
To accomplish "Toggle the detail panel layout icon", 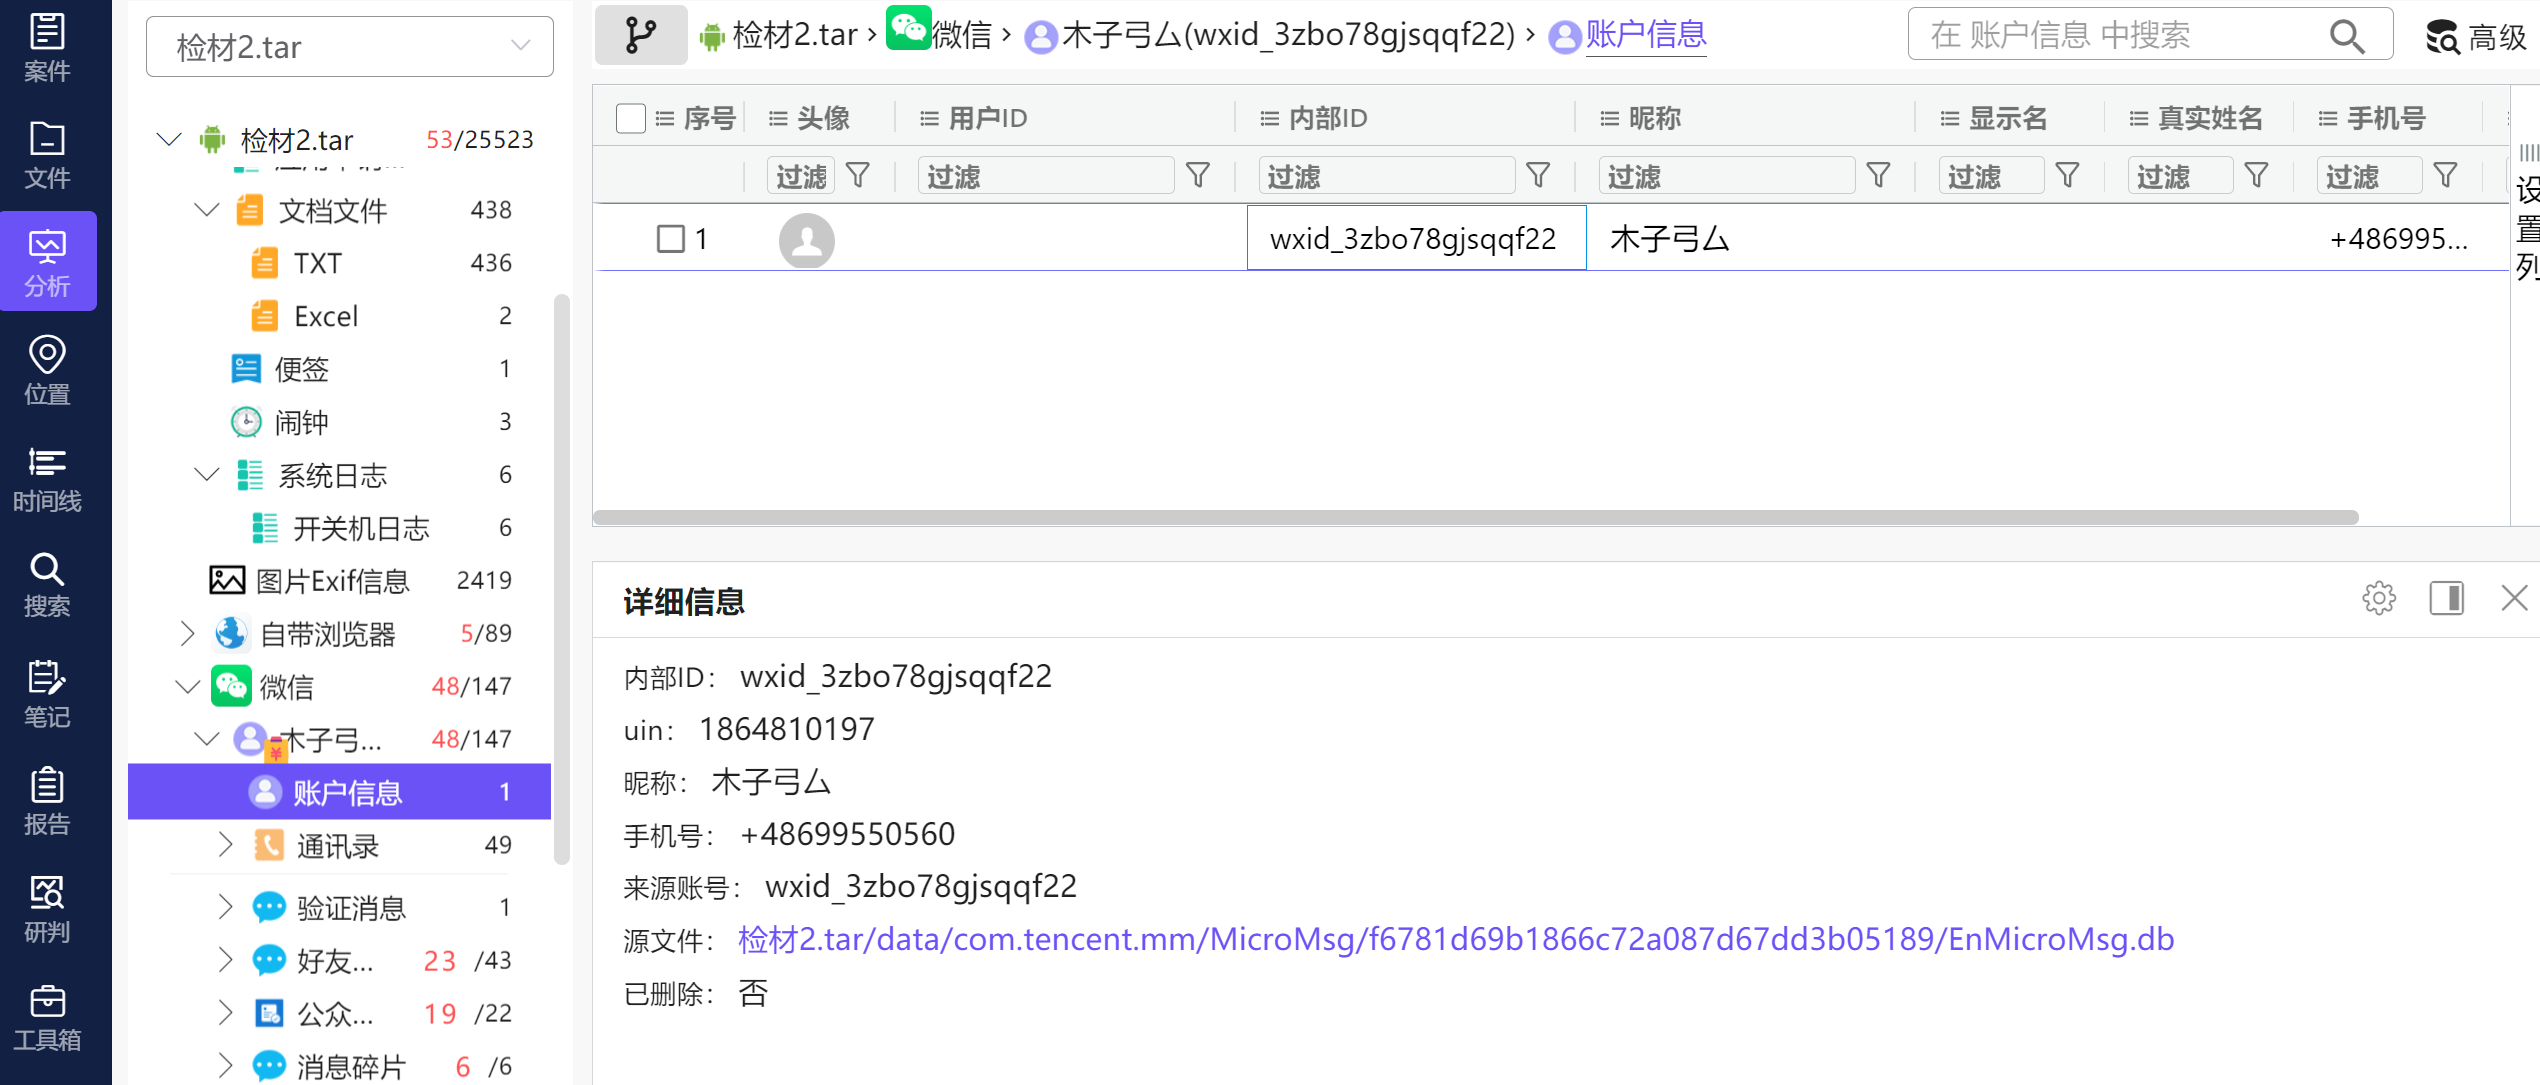I will pos(2446,598).
